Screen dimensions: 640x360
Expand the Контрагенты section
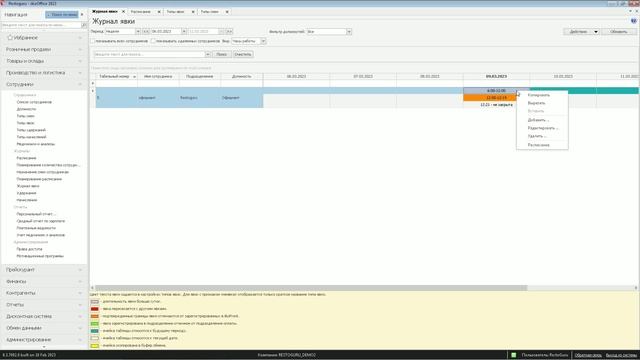point(44,293)
